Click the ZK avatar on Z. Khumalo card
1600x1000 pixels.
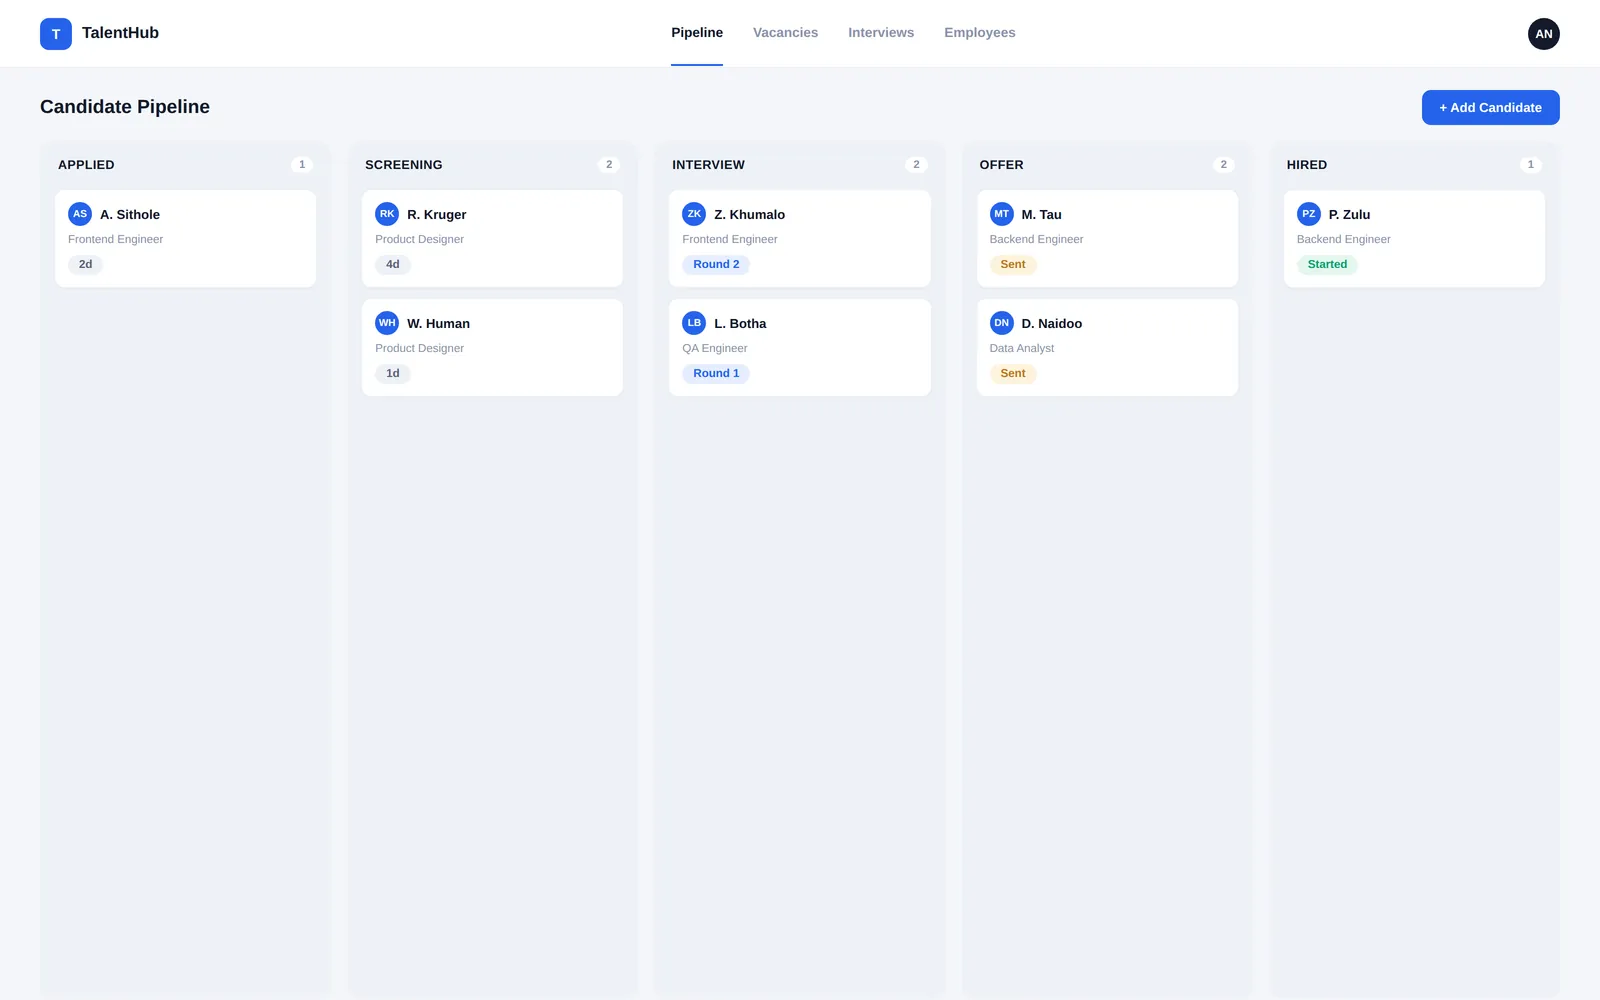(694, 214)
